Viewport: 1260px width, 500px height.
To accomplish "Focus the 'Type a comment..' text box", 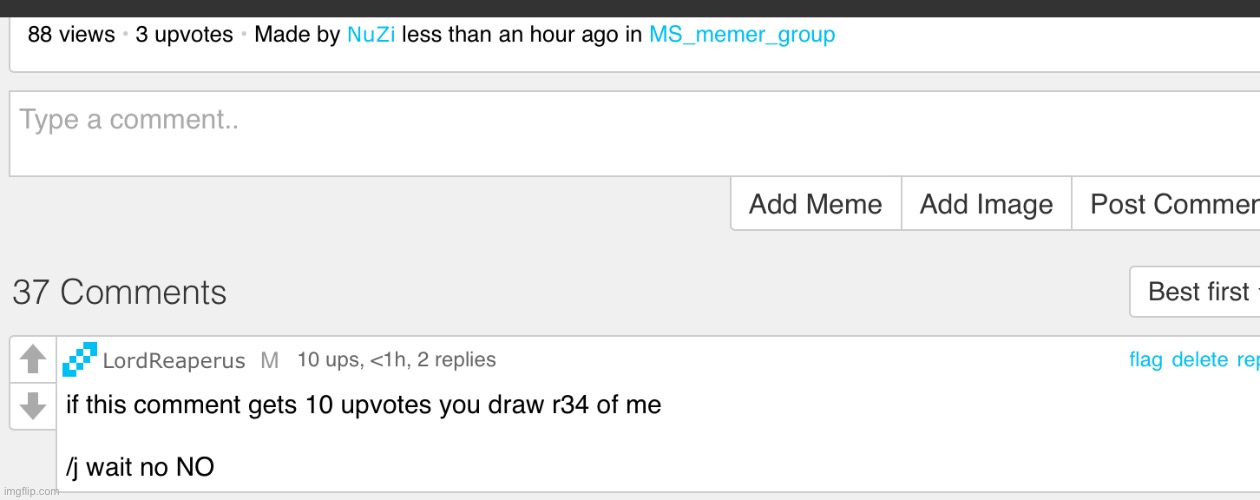I will click(635, 134).
